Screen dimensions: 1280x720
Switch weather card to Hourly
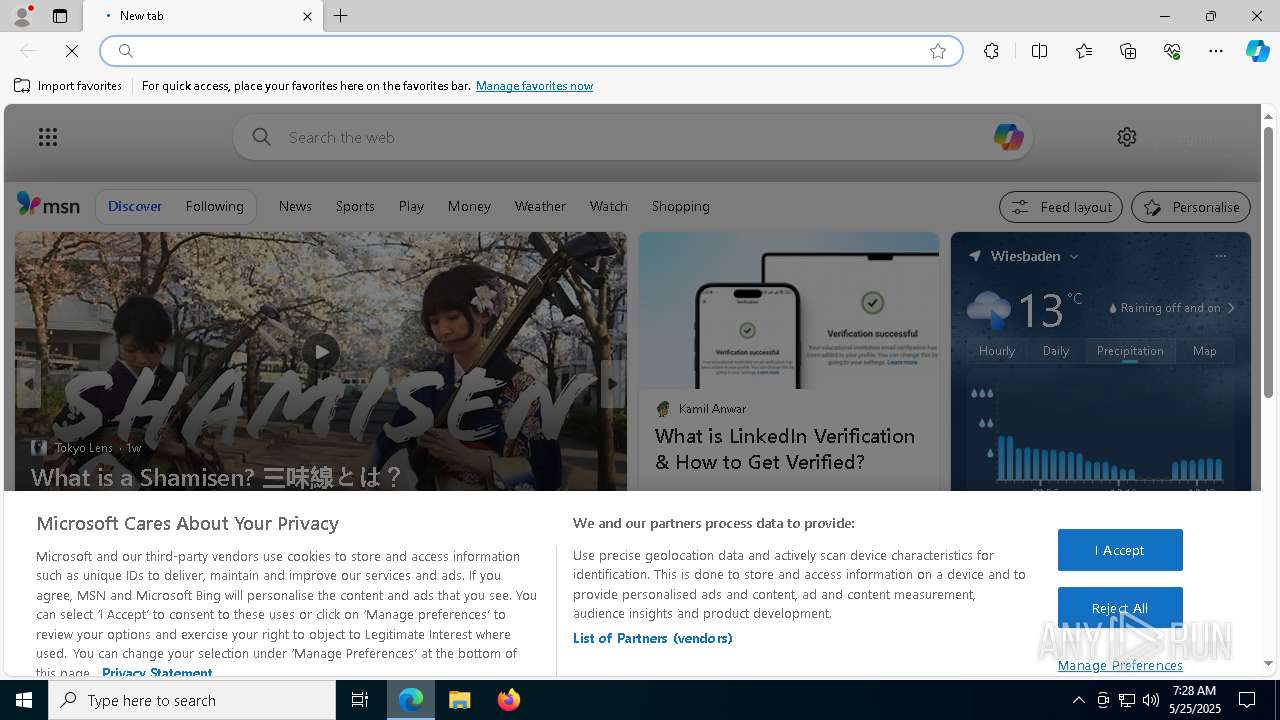tap(997, 351)
